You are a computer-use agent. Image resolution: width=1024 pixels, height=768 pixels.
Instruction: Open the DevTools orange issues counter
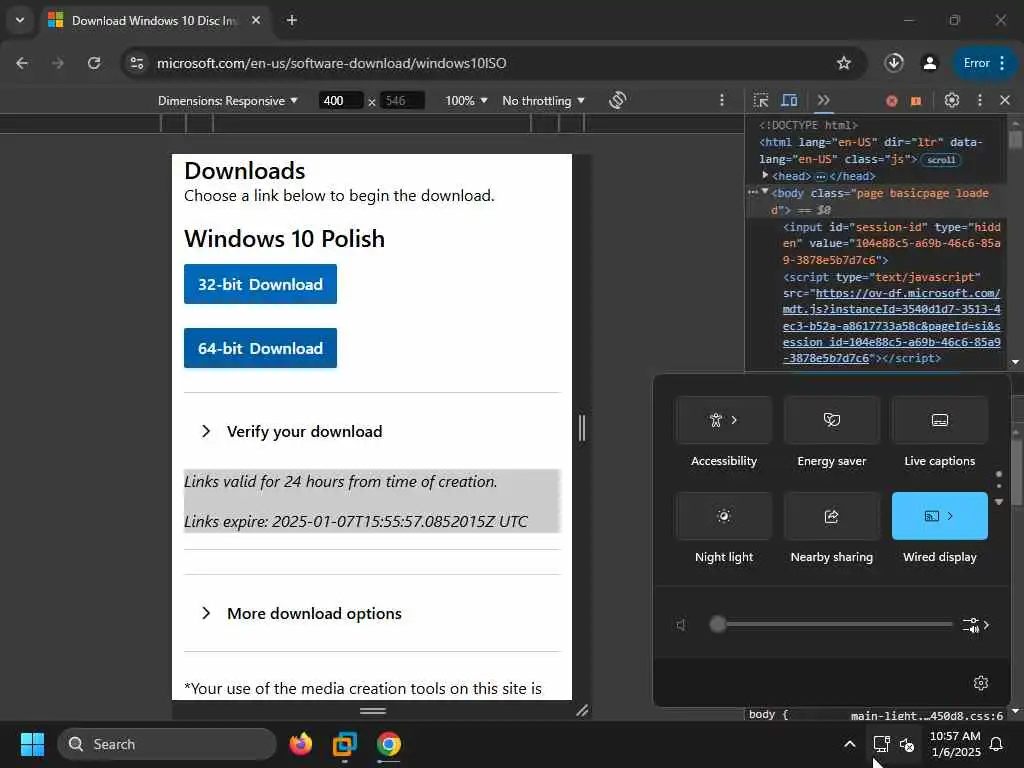[x=916, y=101]
